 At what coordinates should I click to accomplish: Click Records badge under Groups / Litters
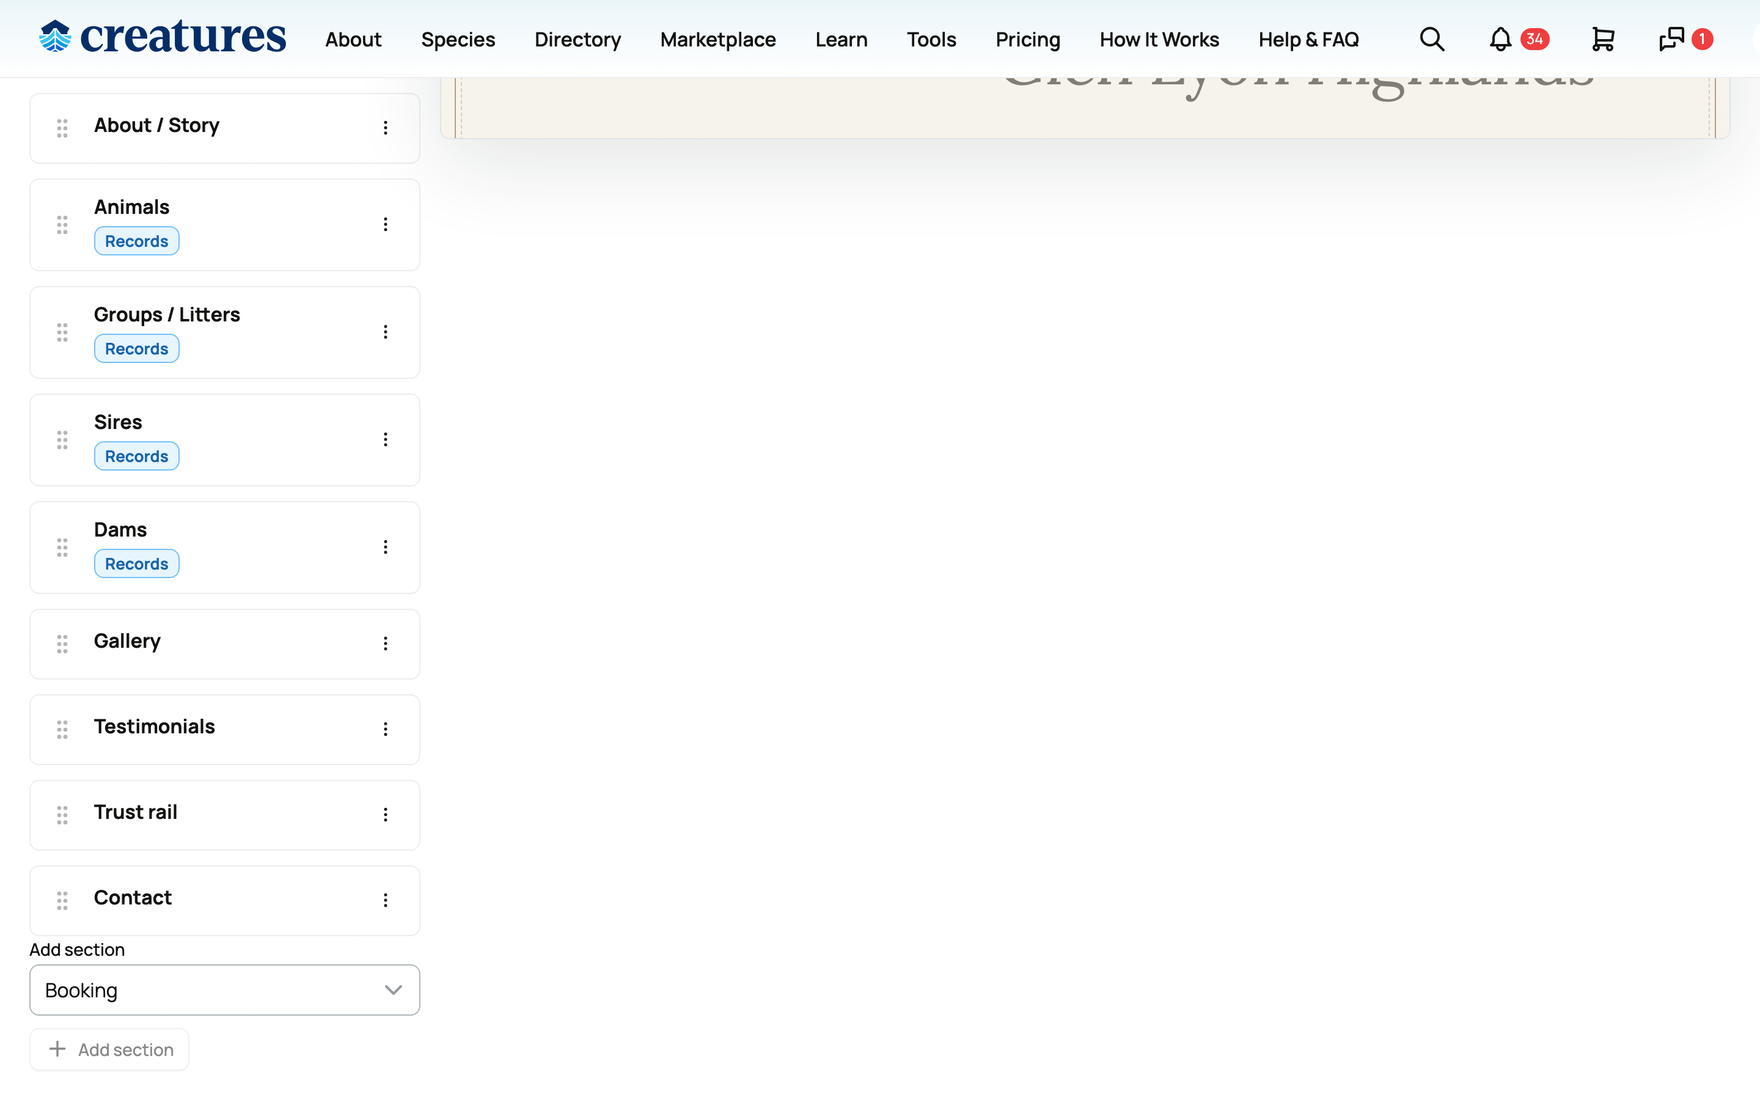tap(137, 349)
